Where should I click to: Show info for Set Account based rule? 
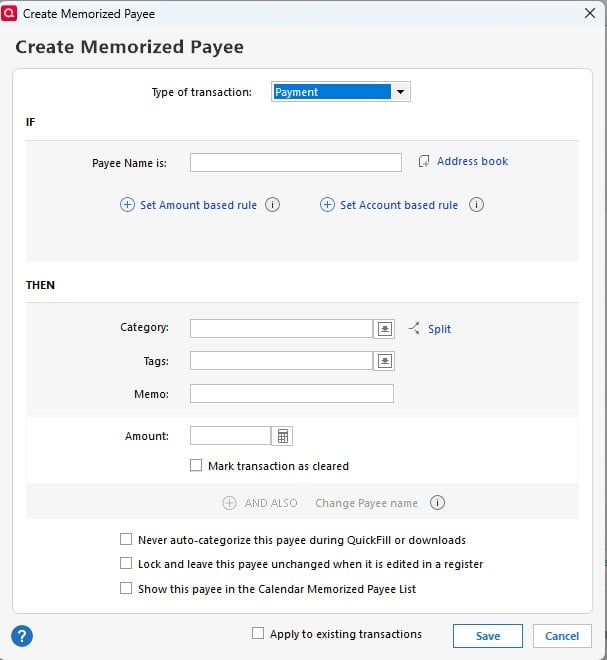pyautogui.click(x=476, y=205)
